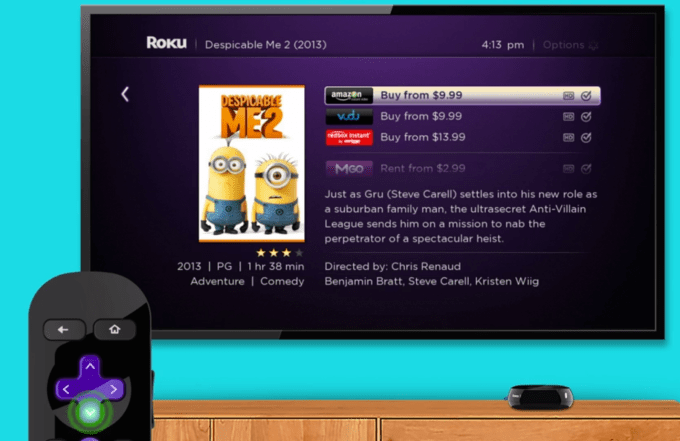This screenshot has width=680, height=441.
Task: Click the title Despicable Me 2 (2013)
Action: pos(265,45)
